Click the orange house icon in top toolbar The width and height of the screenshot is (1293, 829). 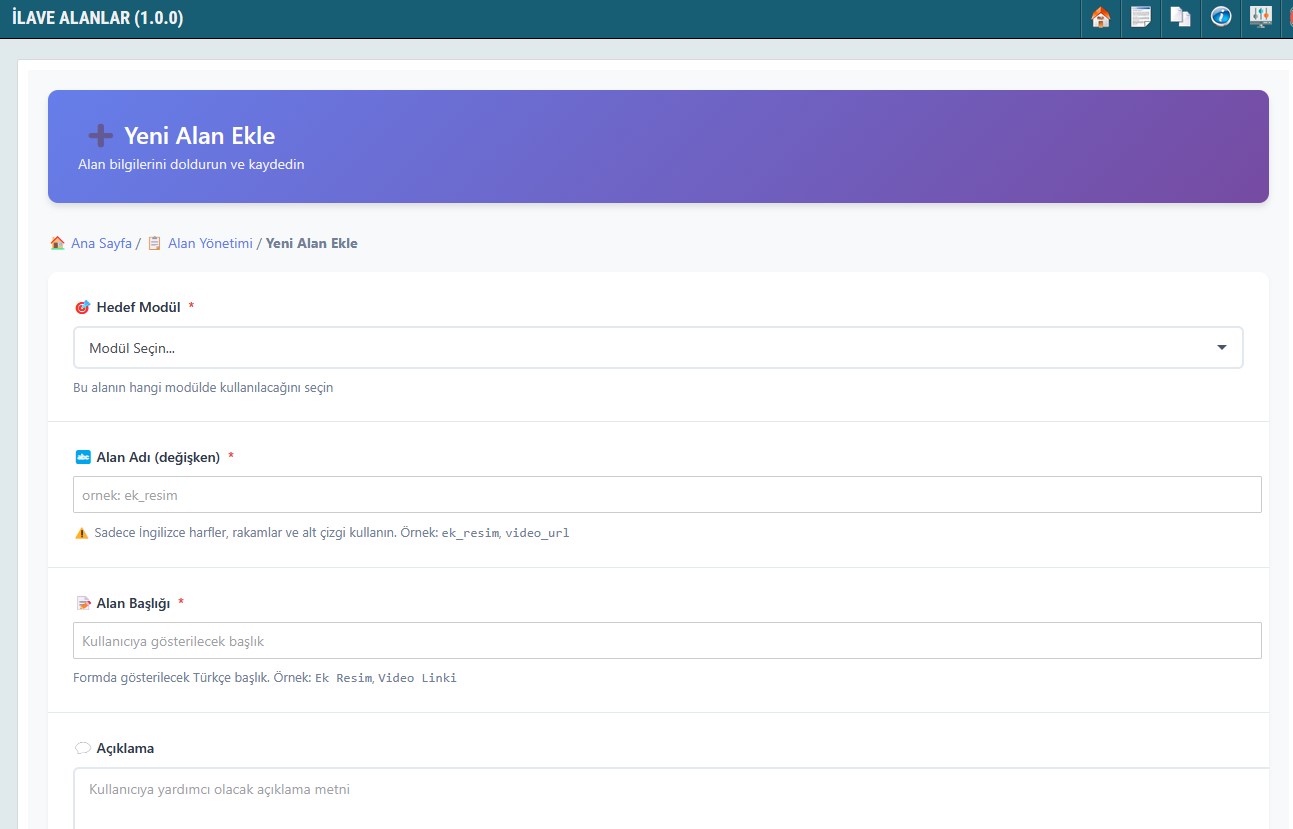click(x=1101, y=17)
